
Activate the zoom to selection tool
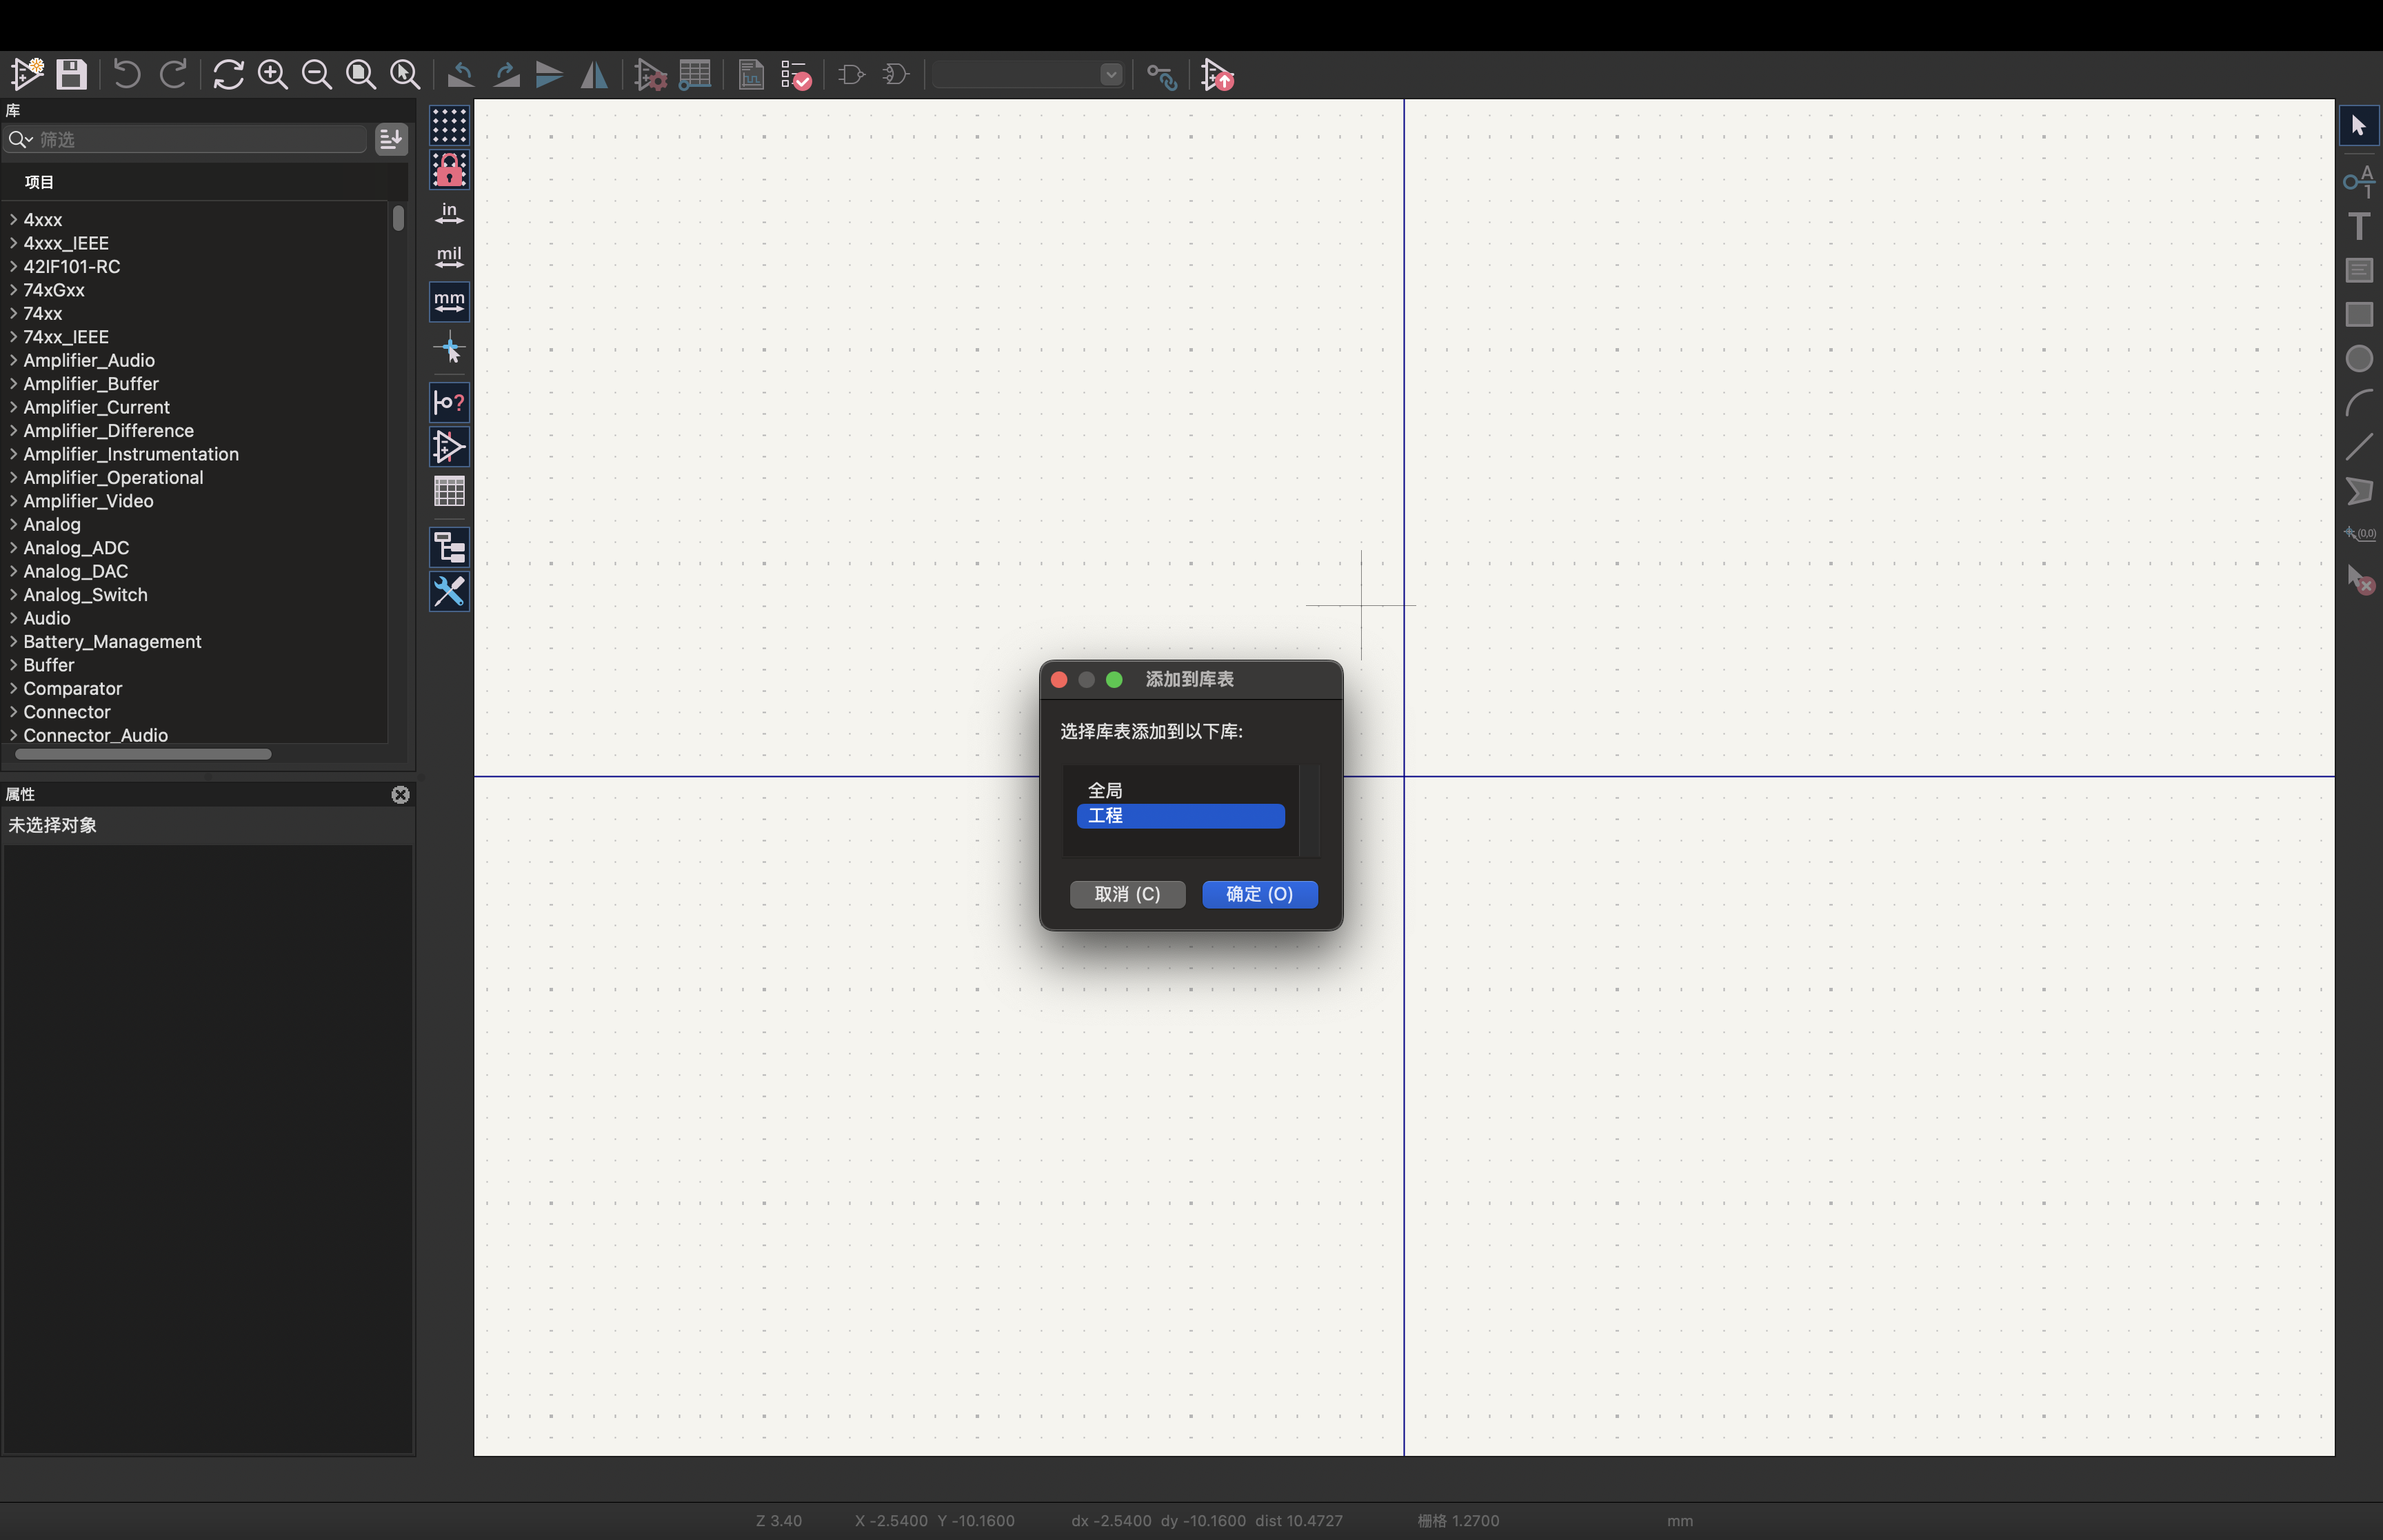(404, 74)
